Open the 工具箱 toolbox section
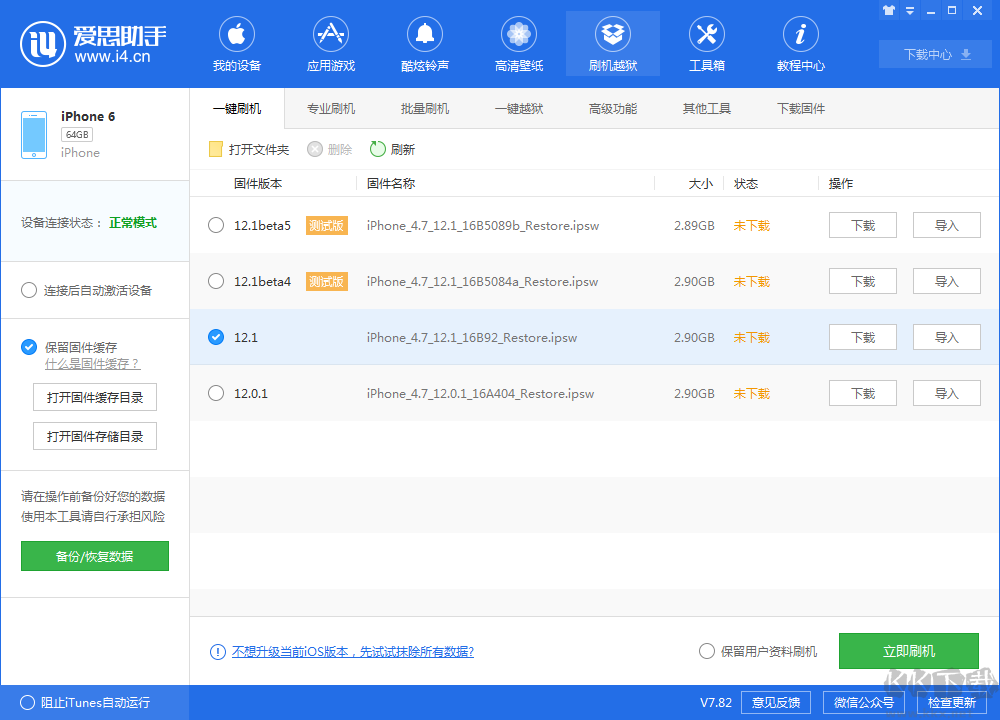1000x720 pixels. click(706, 43)
